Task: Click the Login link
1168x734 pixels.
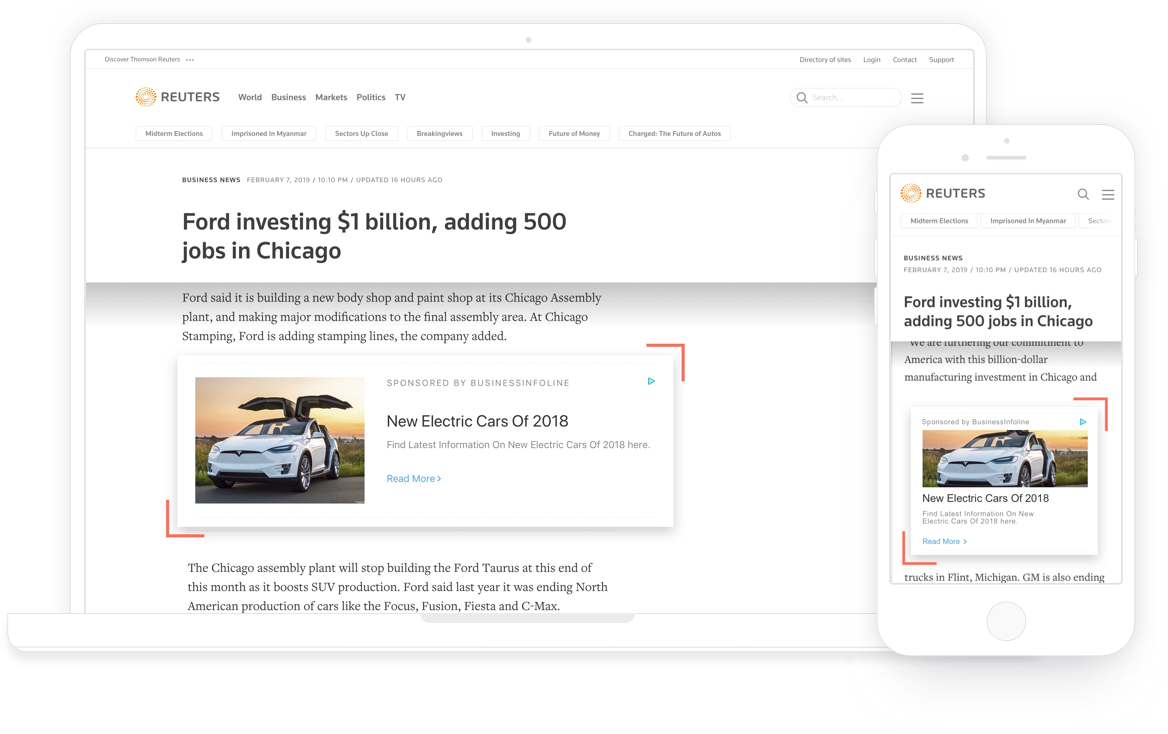Action: 872,60
